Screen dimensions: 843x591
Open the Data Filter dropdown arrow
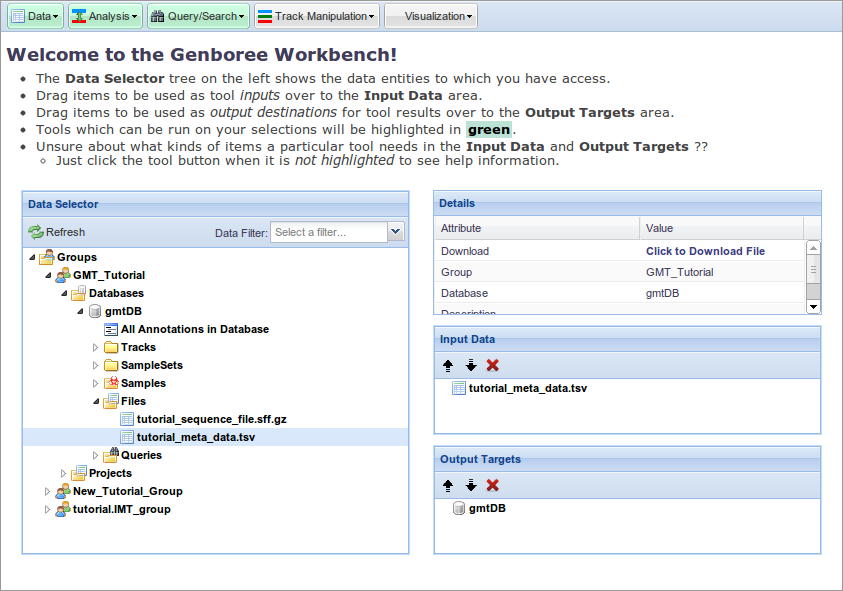pos(396,232)
